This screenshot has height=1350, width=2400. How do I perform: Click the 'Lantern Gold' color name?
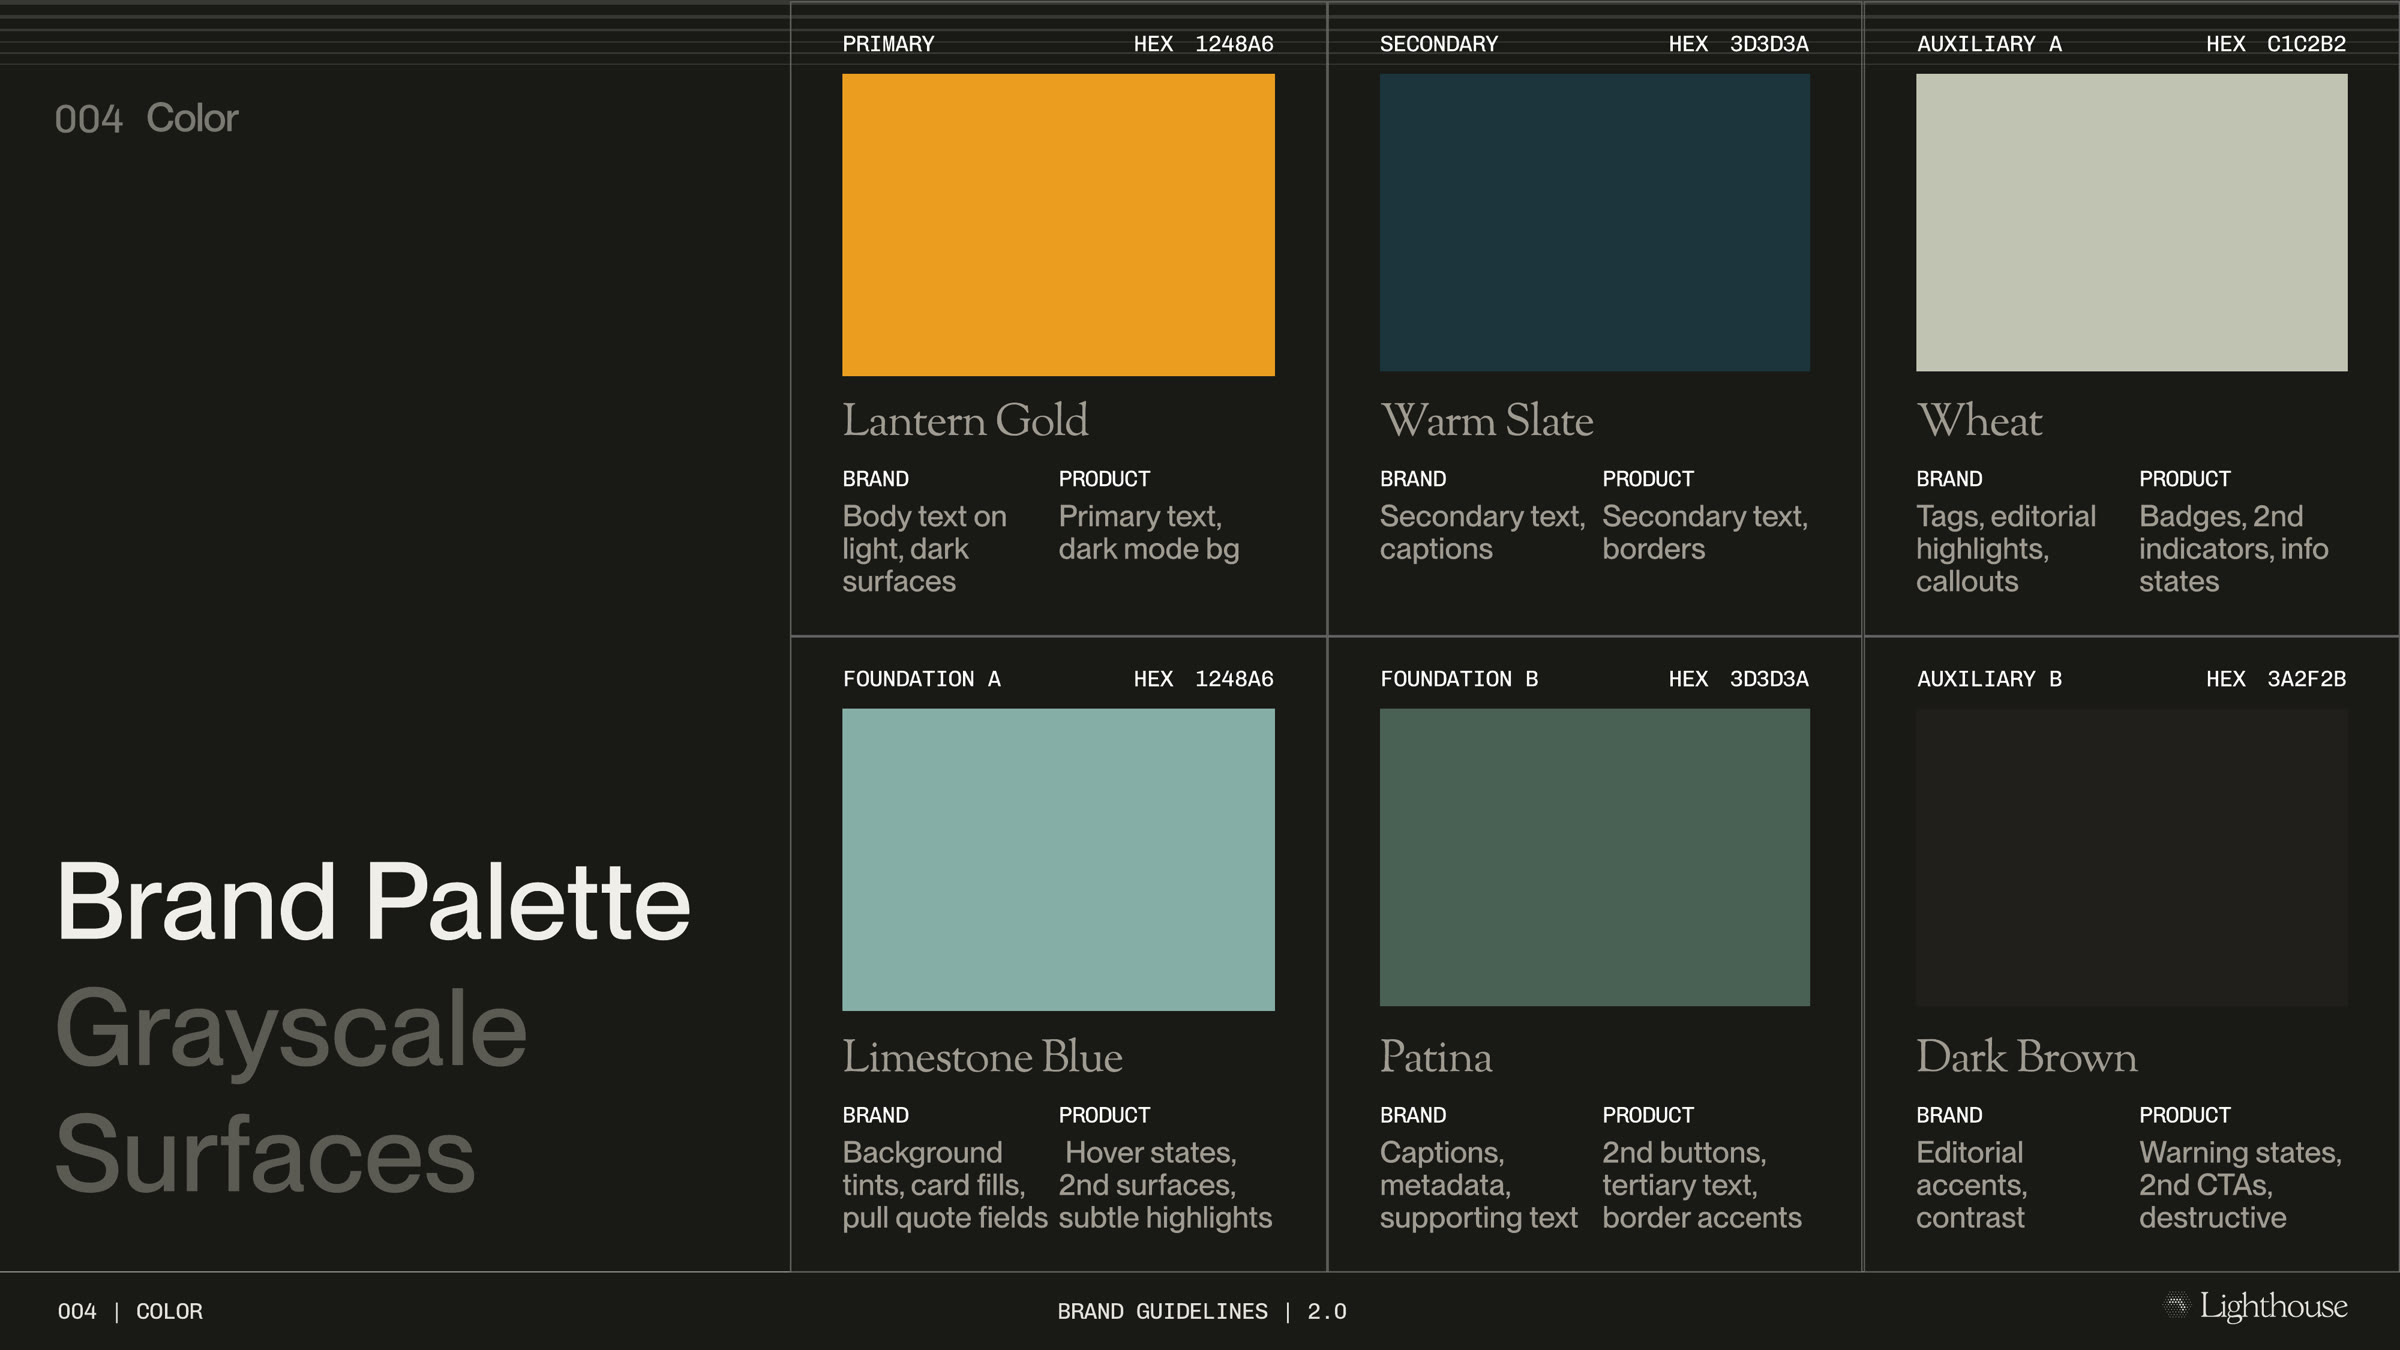(x=965, y=420)
